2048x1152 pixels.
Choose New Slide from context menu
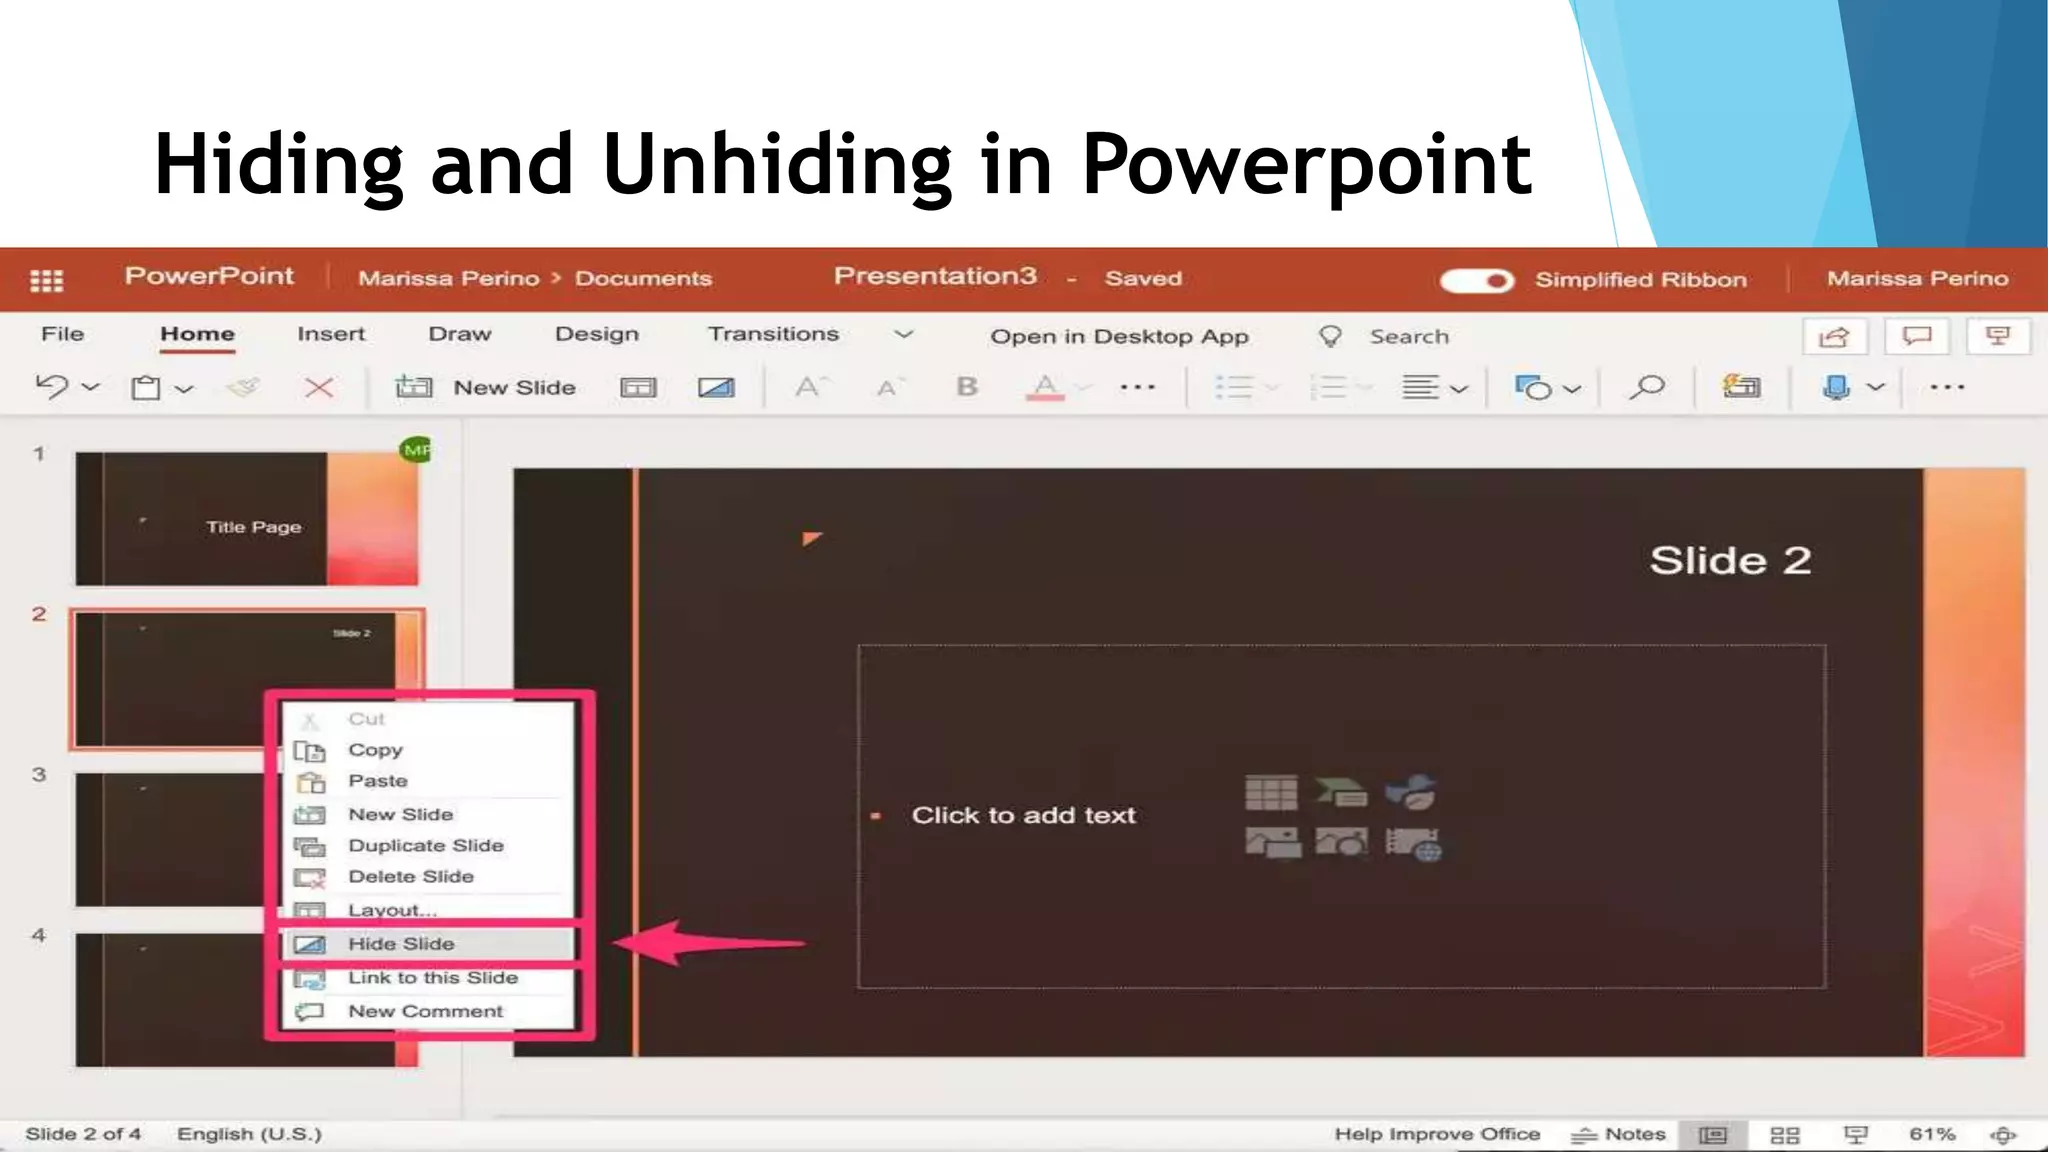click(x=429, y=815)
